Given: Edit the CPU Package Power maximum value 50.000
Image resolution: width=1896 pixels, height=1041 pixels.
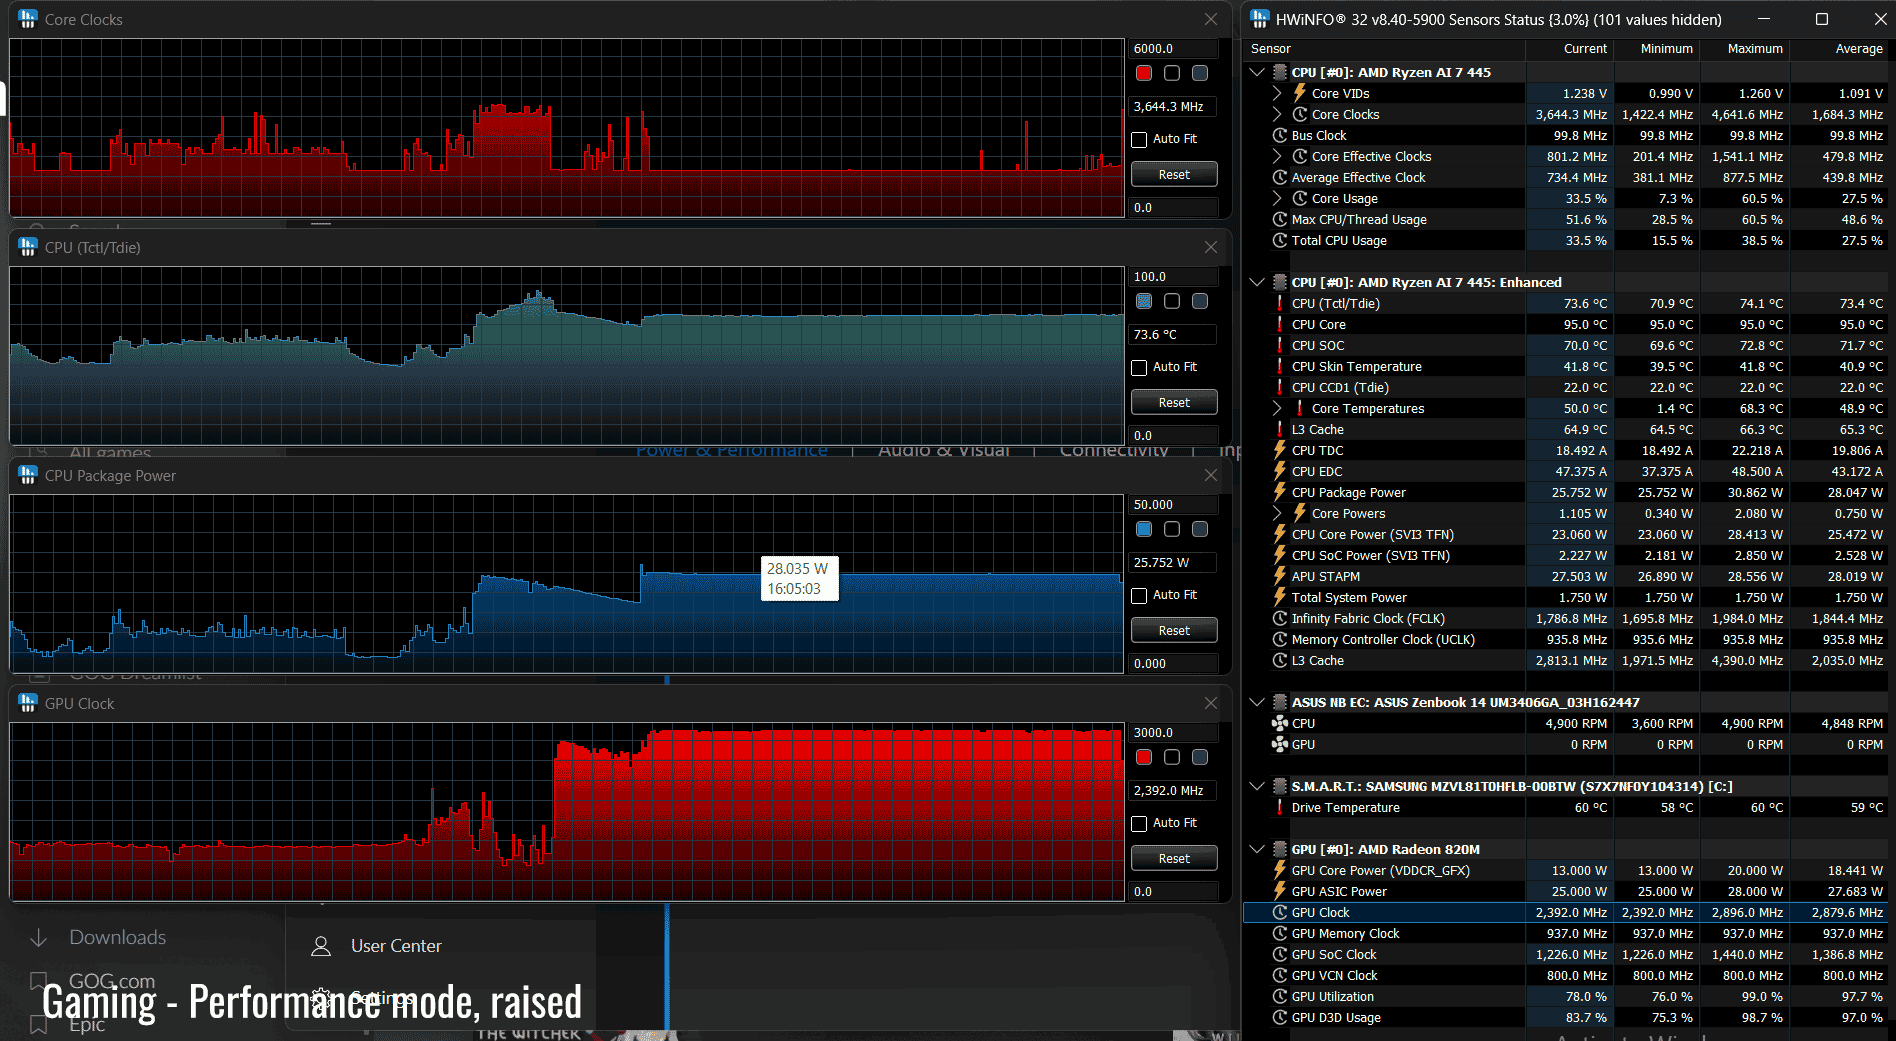Looking at the screenshot, I should (1174, 504).
